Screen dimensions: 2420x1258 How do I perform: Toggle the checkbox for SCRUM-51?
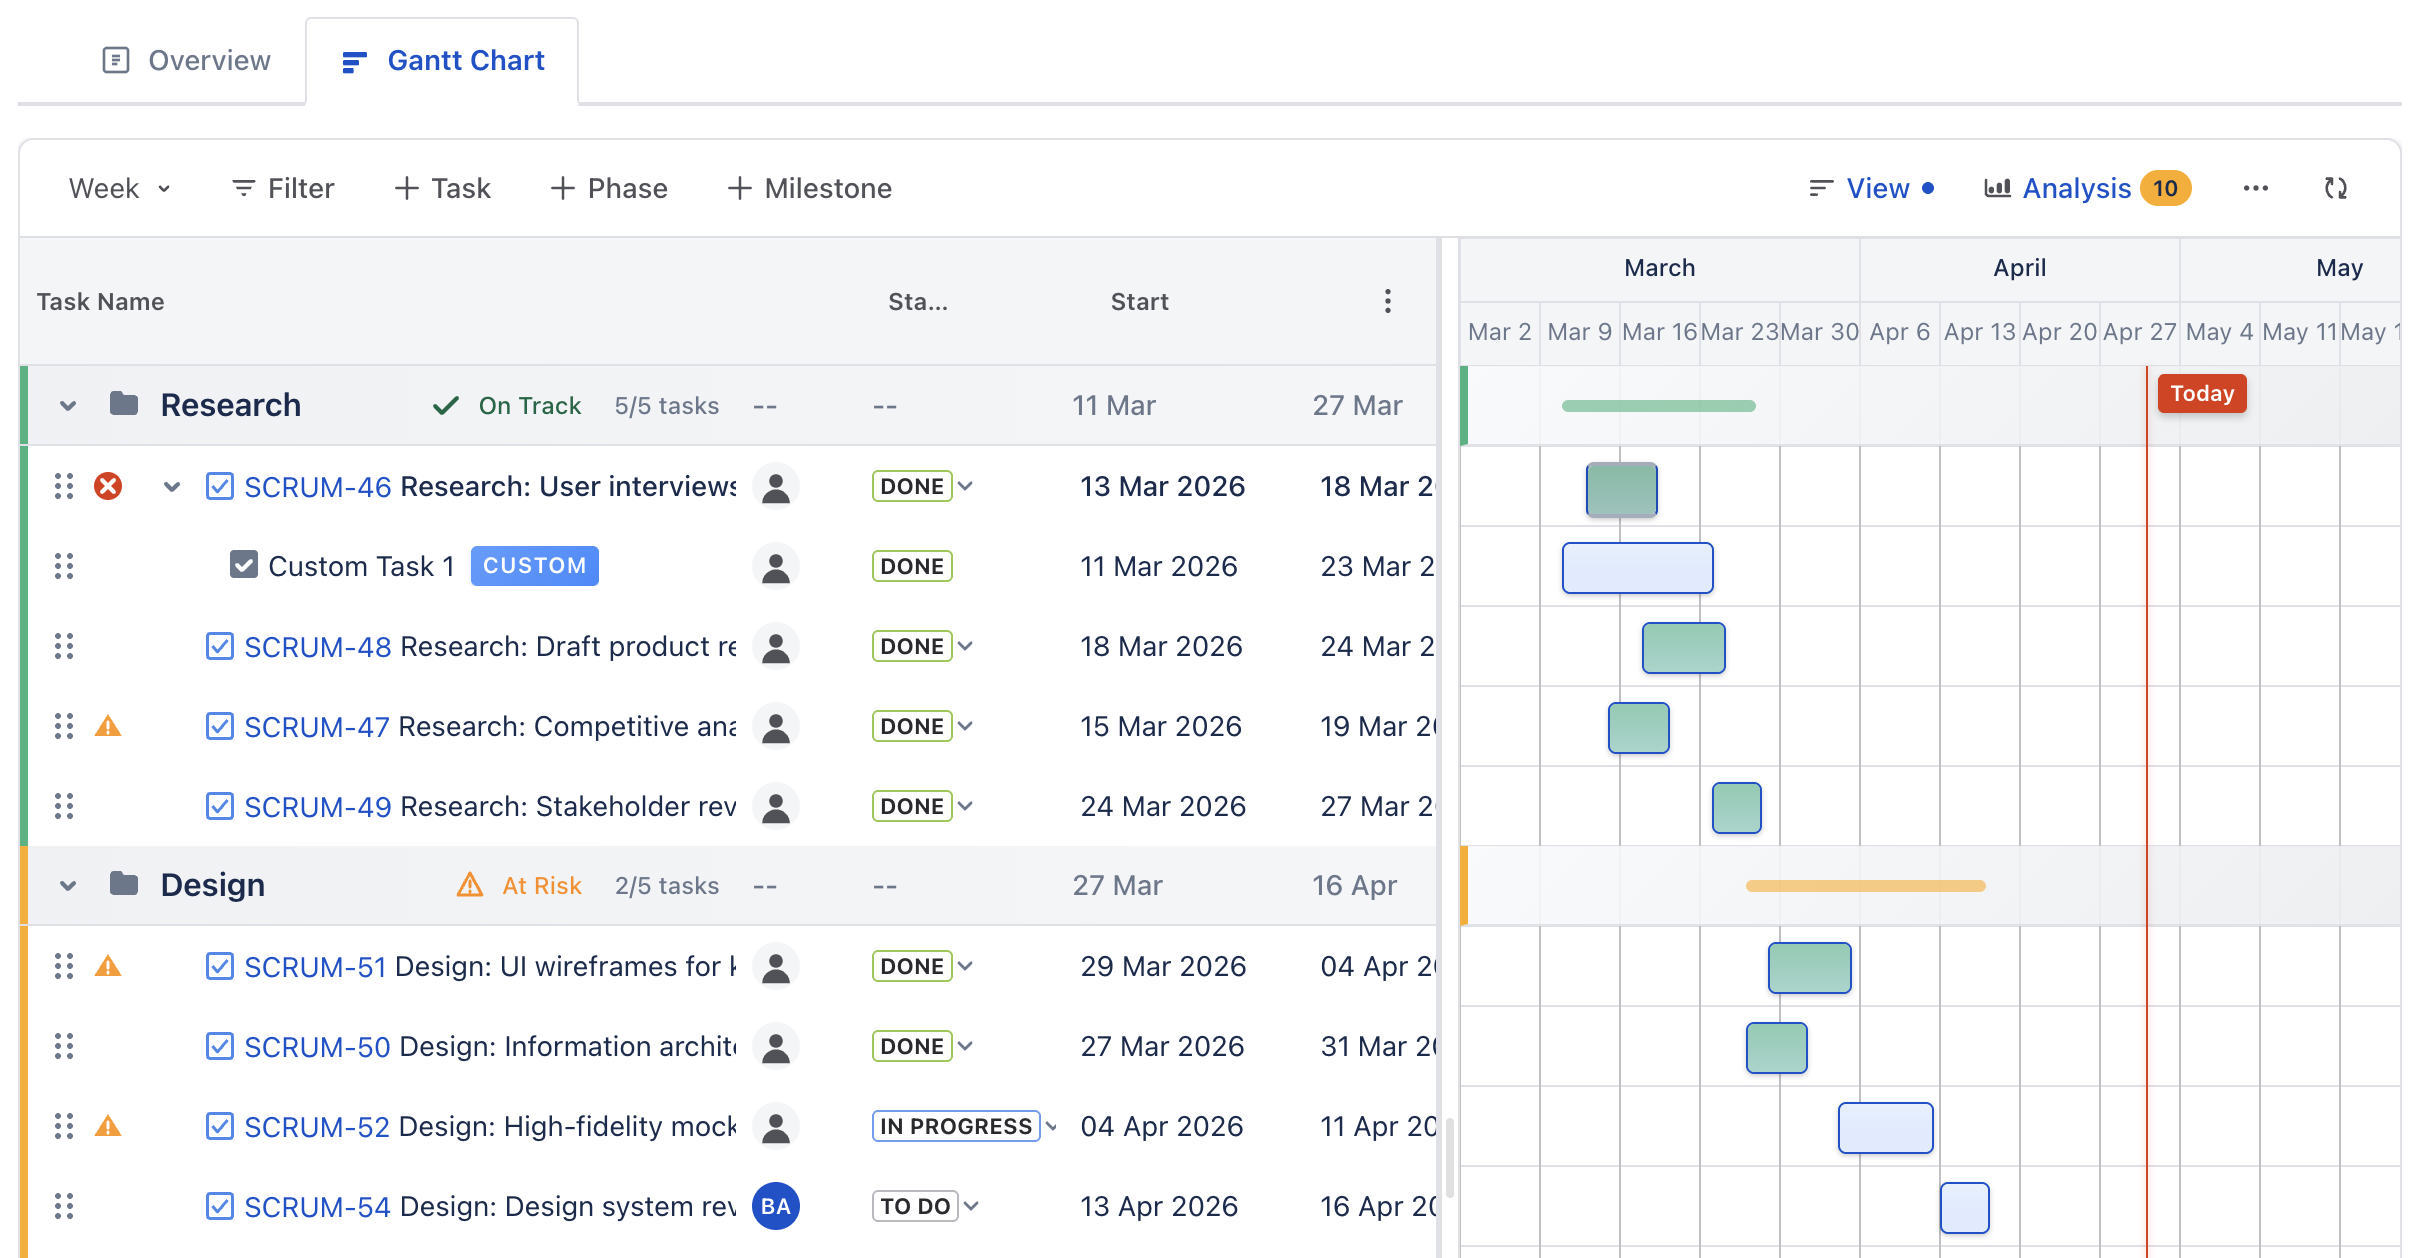[x=220, y=966]
